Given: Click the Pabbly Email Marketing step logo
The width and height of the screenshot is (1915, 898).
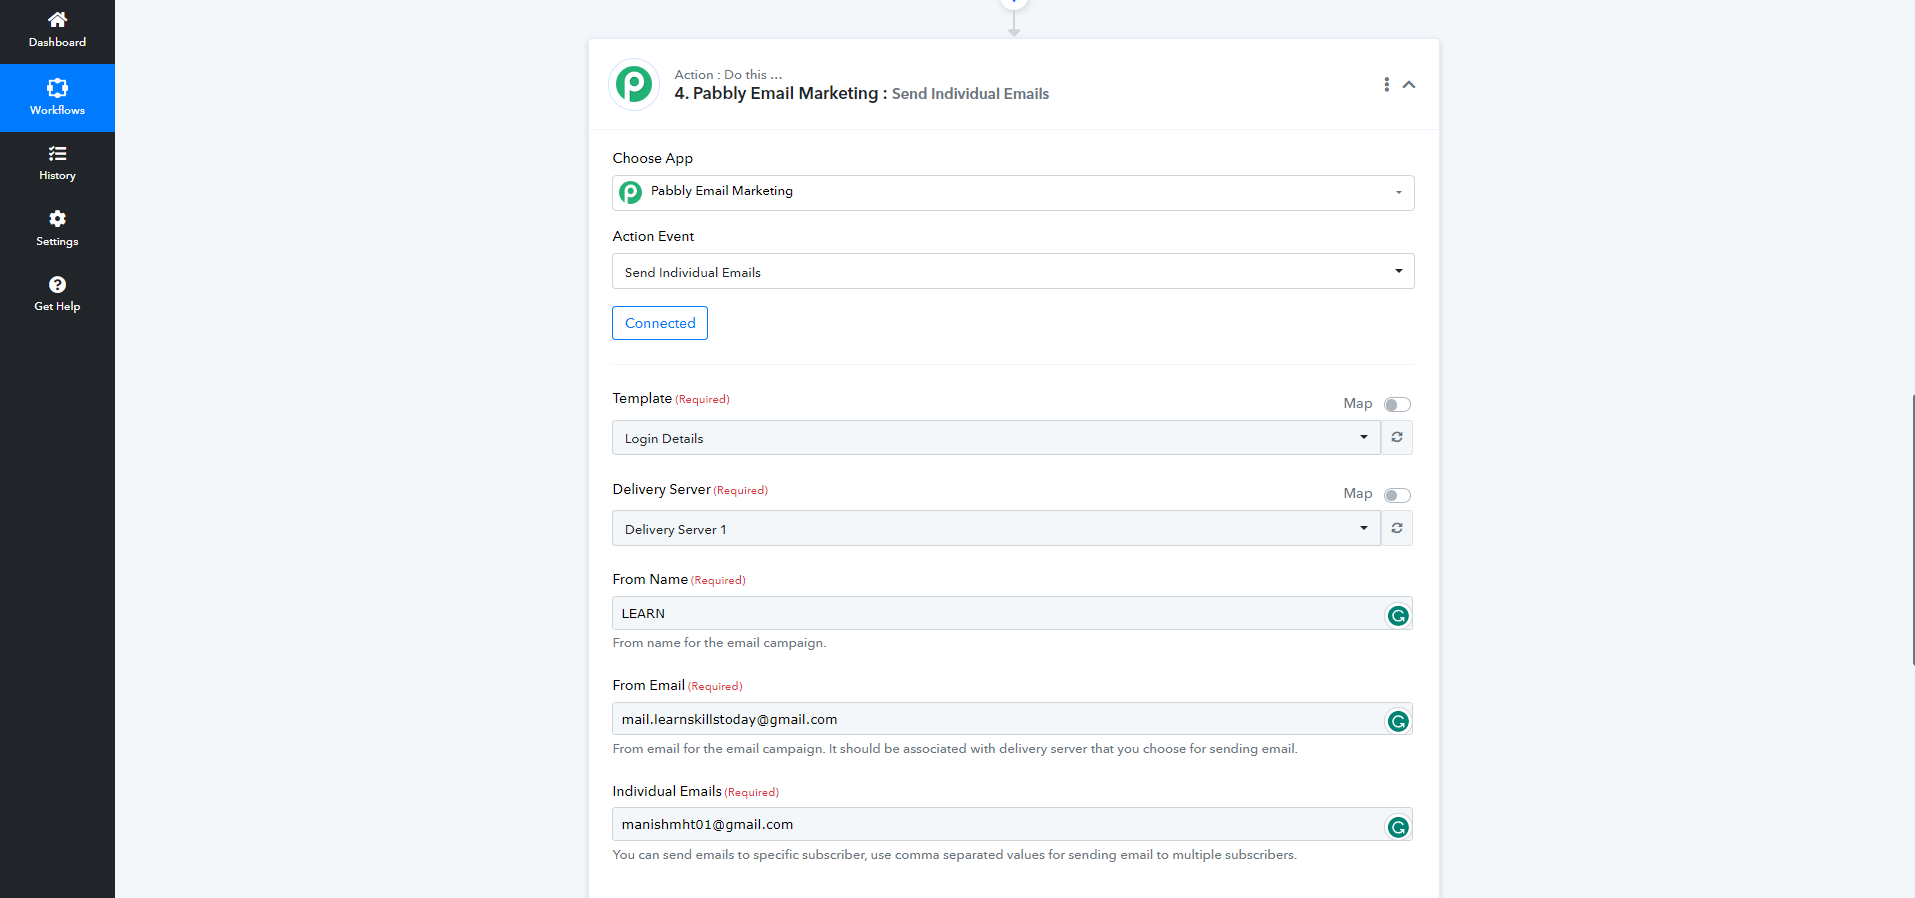Looking at the screenshot, I should [x=634, y=84].
